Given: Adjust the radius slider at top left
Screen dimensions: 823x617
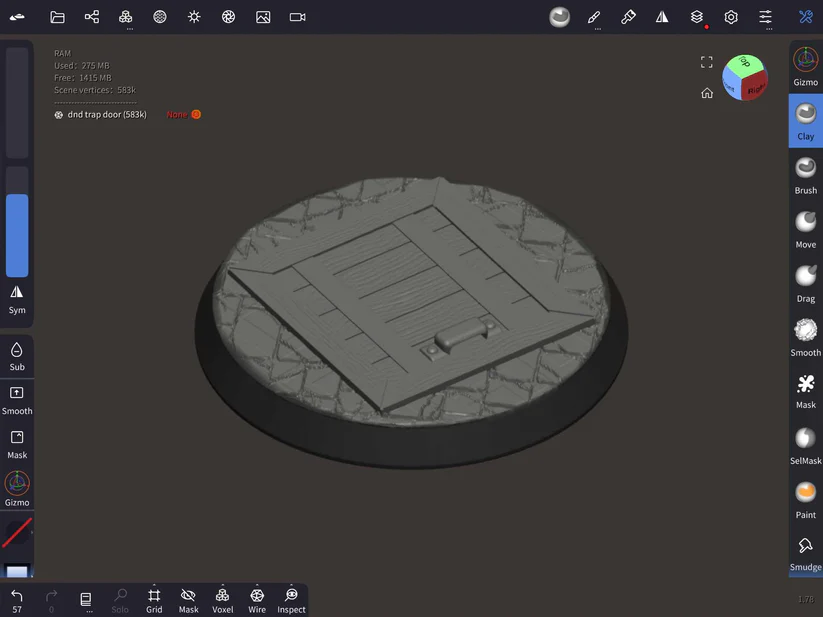Looking at the screenshot, I should coord(17,103).
